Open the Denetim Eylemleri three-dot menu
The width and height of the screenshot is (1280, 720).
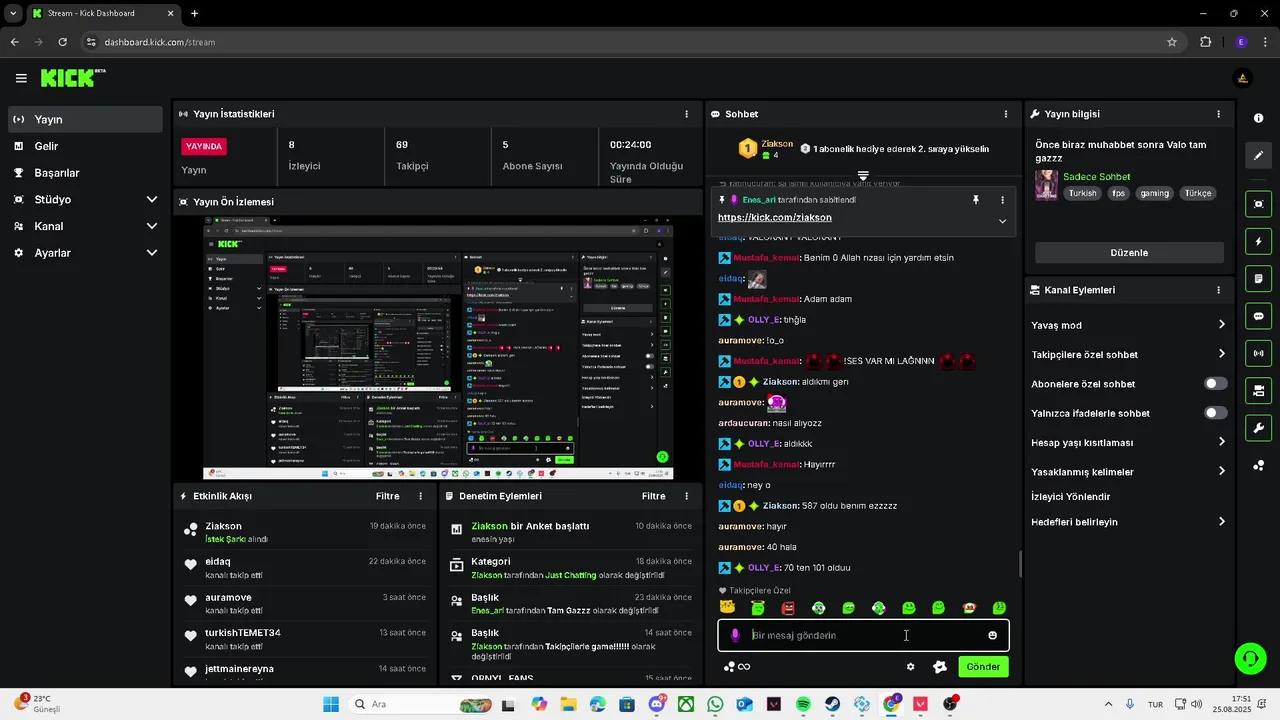click(686, 496)
